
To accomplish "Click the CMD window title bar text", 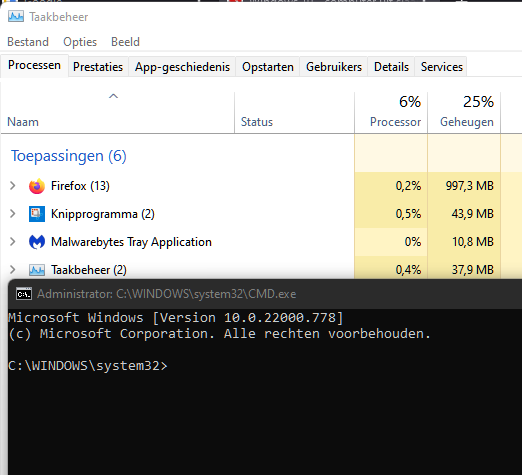I will (x=166, y=294).
